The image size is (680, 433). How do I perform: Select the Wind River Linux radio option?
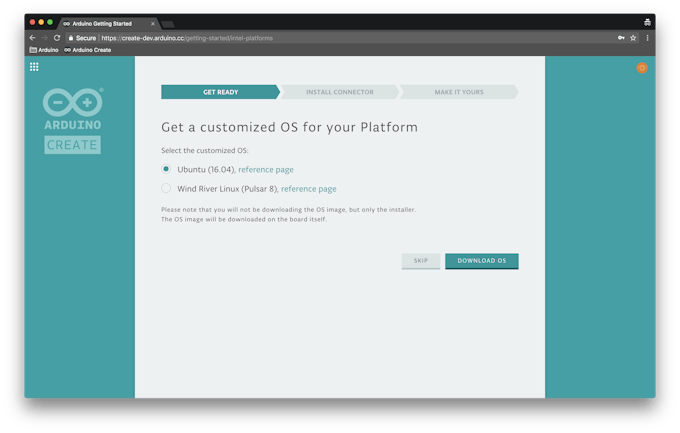click(x=166, y=188)
